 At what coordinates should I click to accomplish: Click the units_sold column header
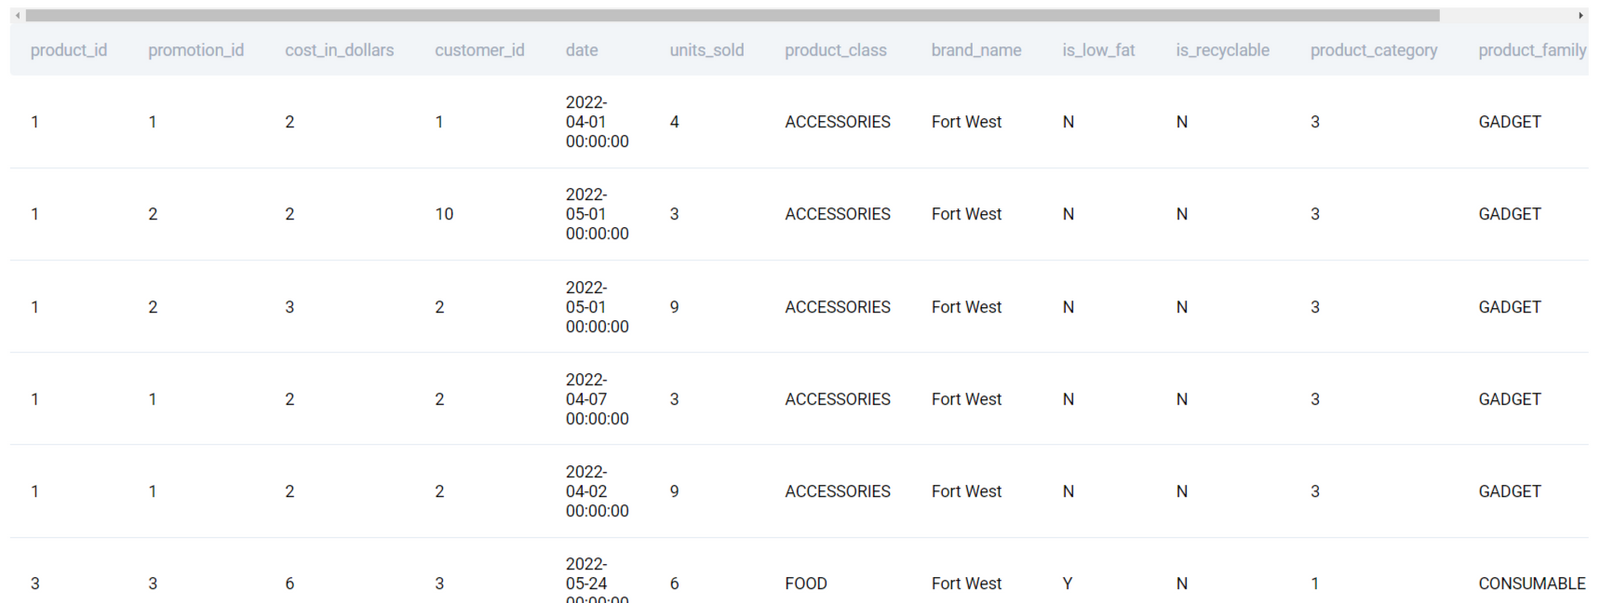(x=707, y=50)
